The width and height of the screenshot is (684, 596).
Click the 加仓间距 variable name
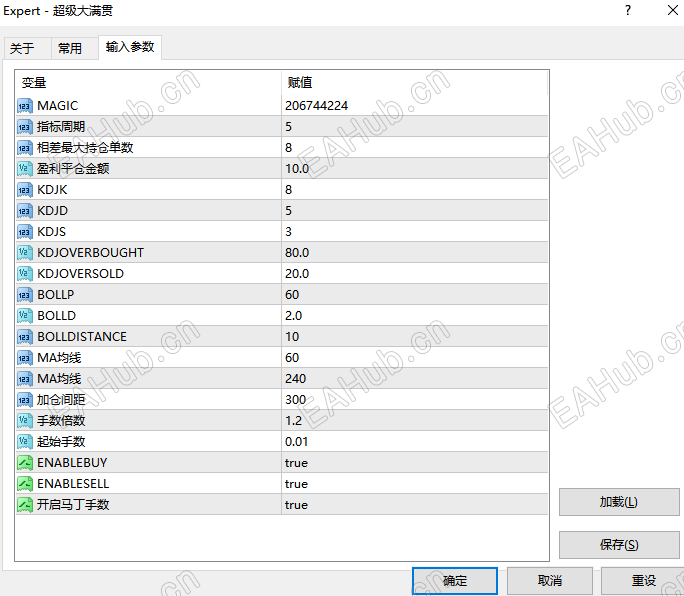pyautogui.click(x=61, y=400)
